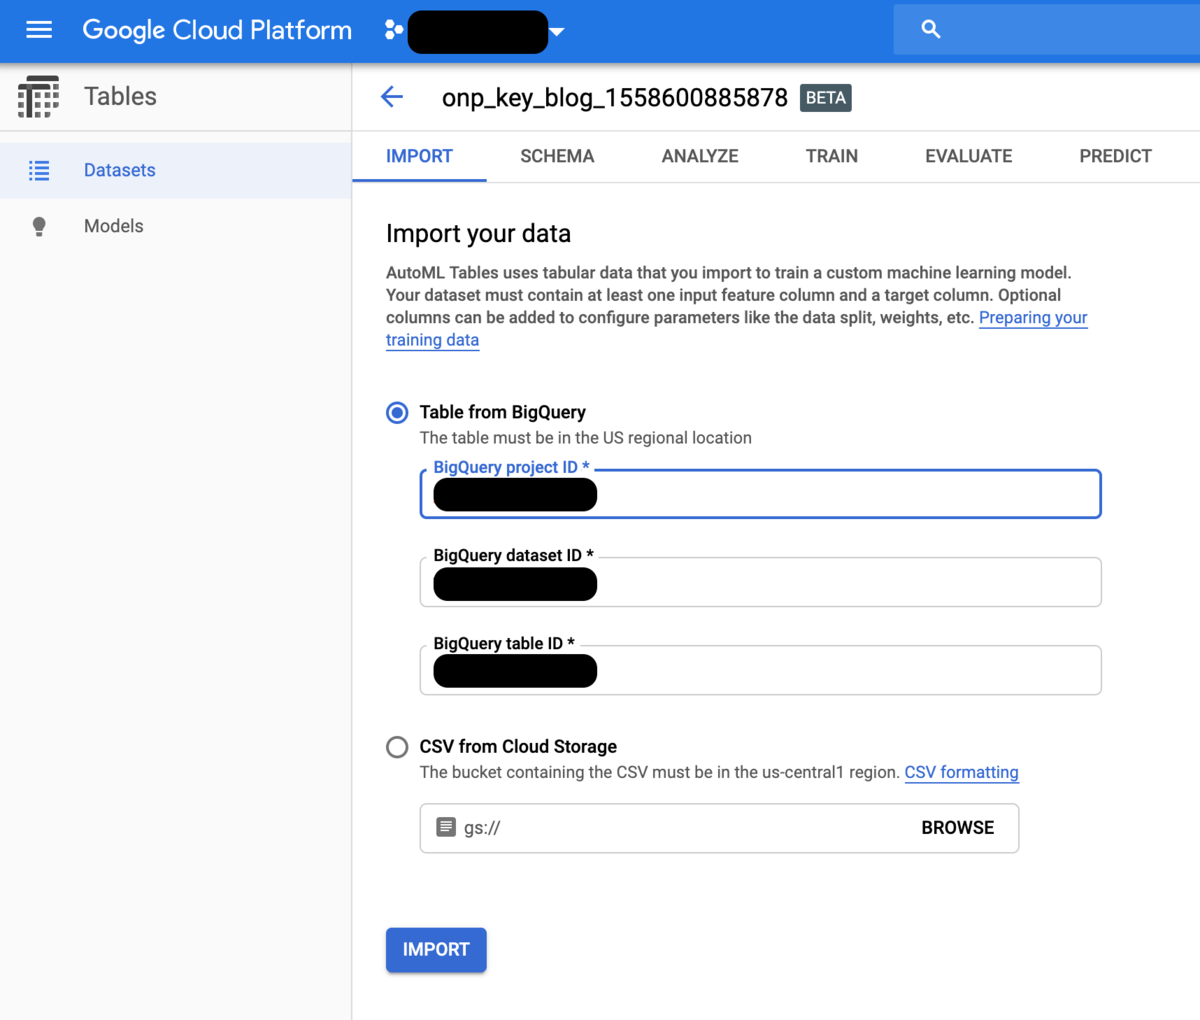Open the hamburger navigation menu
Screen dimensions: 1200x1020
pyautogui.click(x=39, y=30)
